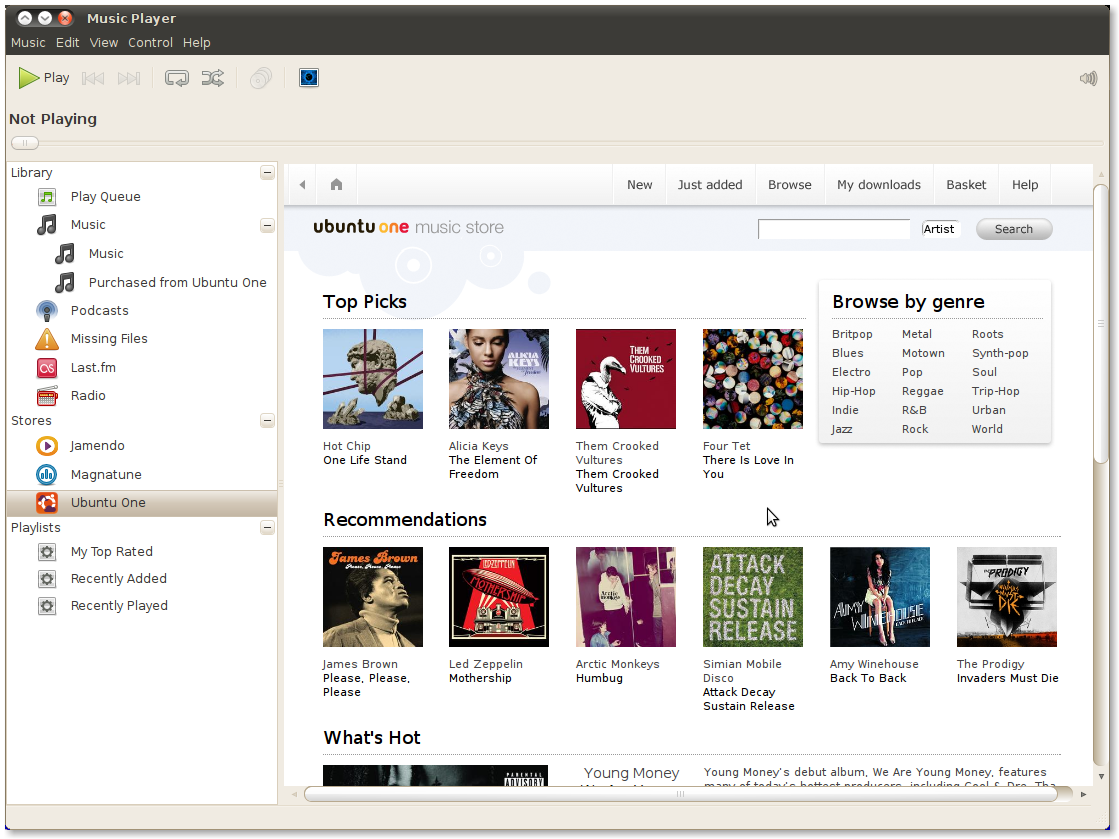Browse the Britpop genre
Screen dimensions: 1119x839
[851, 334]
